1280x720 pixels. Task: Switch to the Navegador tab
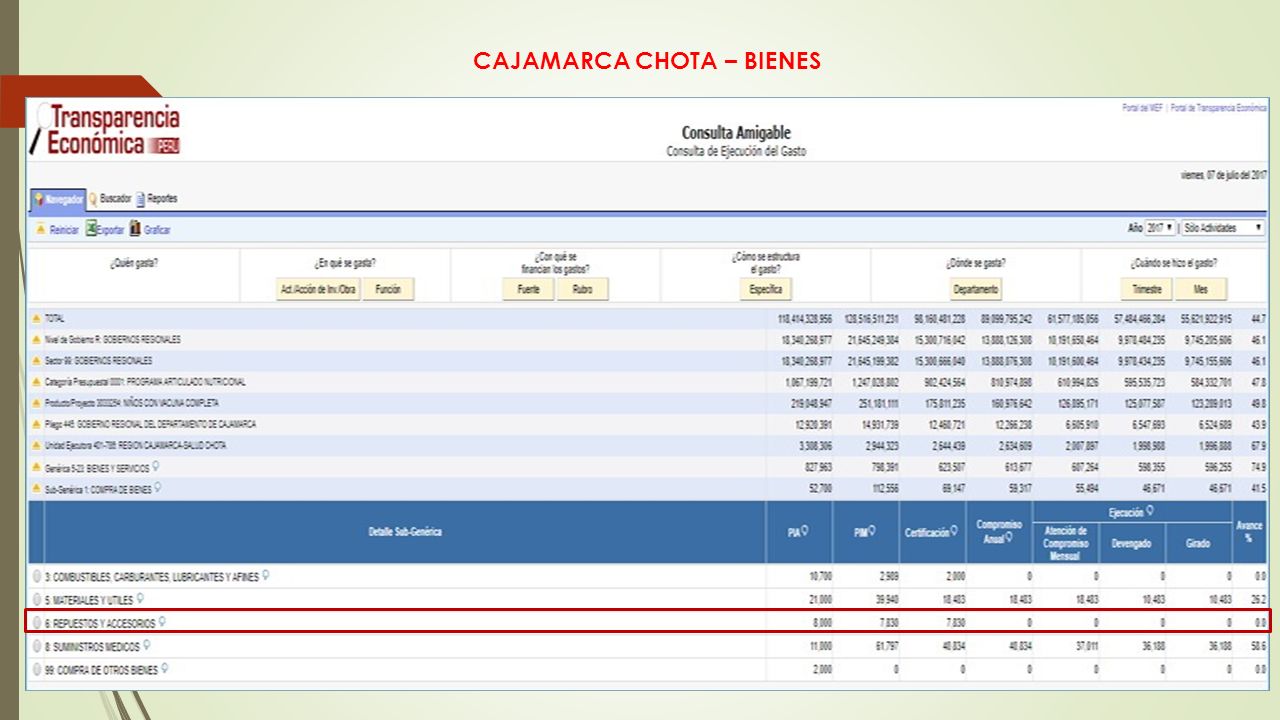coord(58,199)
